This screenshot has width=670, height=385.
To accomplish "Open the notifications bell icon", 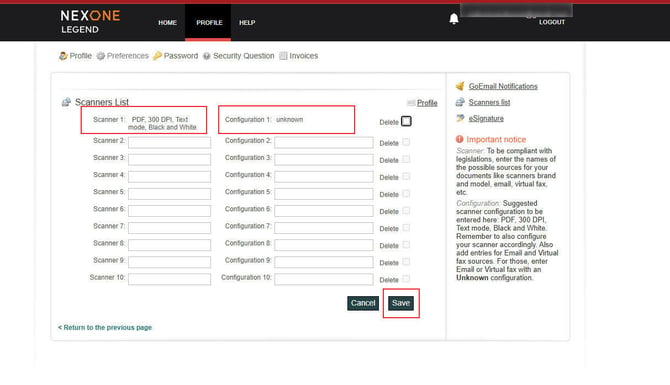I will click(454, 19).
